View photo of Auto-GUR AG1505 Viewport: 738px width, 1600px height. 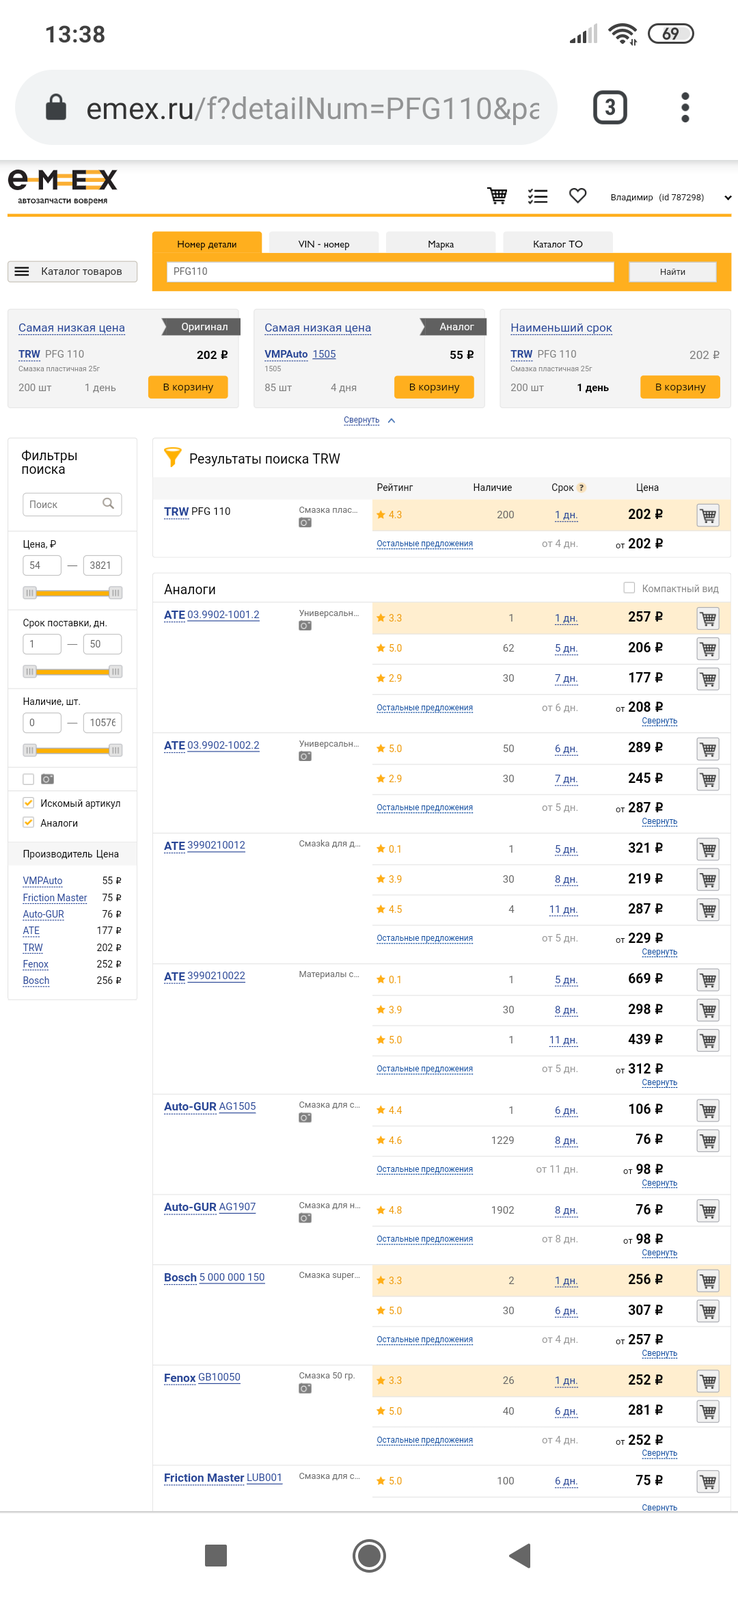point(305,1118)
